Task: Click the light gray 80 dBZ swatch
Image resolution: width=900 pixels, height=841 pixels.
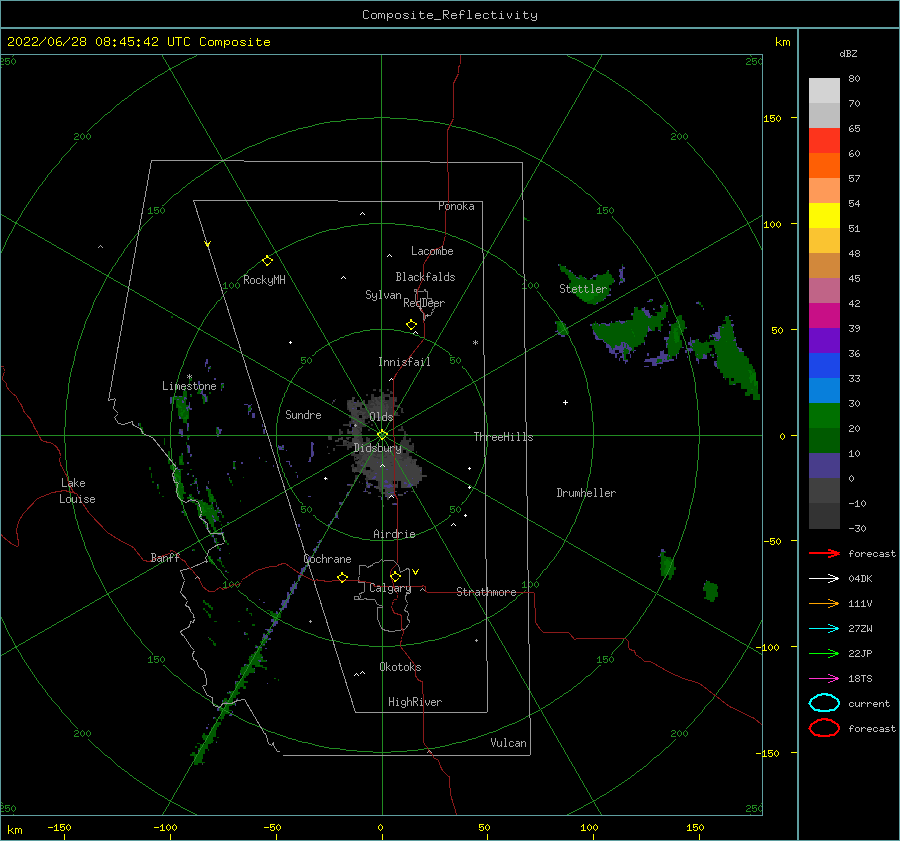Action: pos(824,90)
